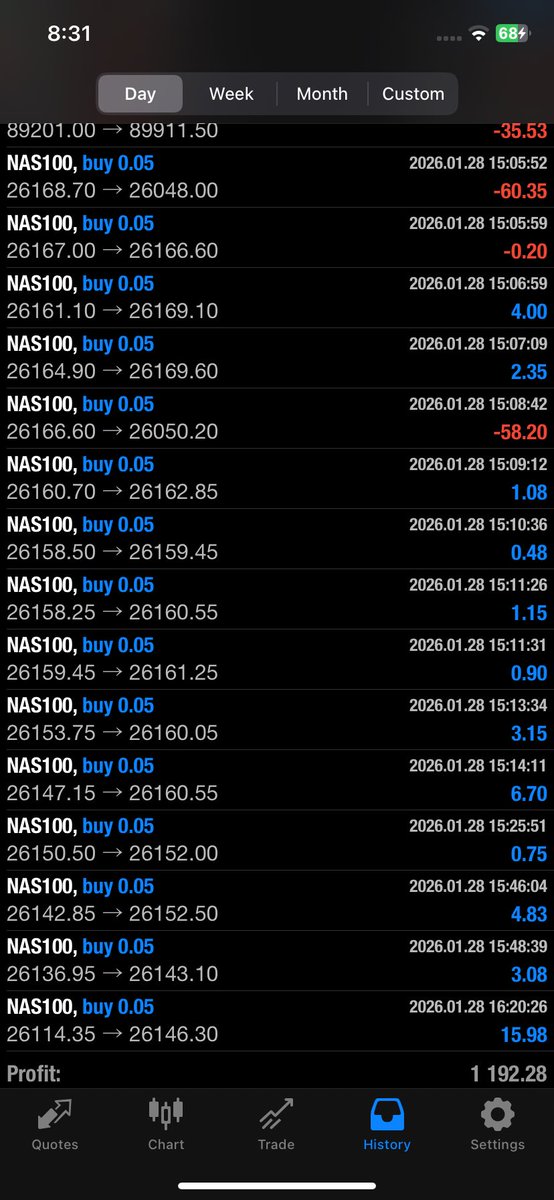This screenshot has width=554, height=1200.
Task: Open the trade closed at 15:05:52
Action: click(x=277, y=177)
